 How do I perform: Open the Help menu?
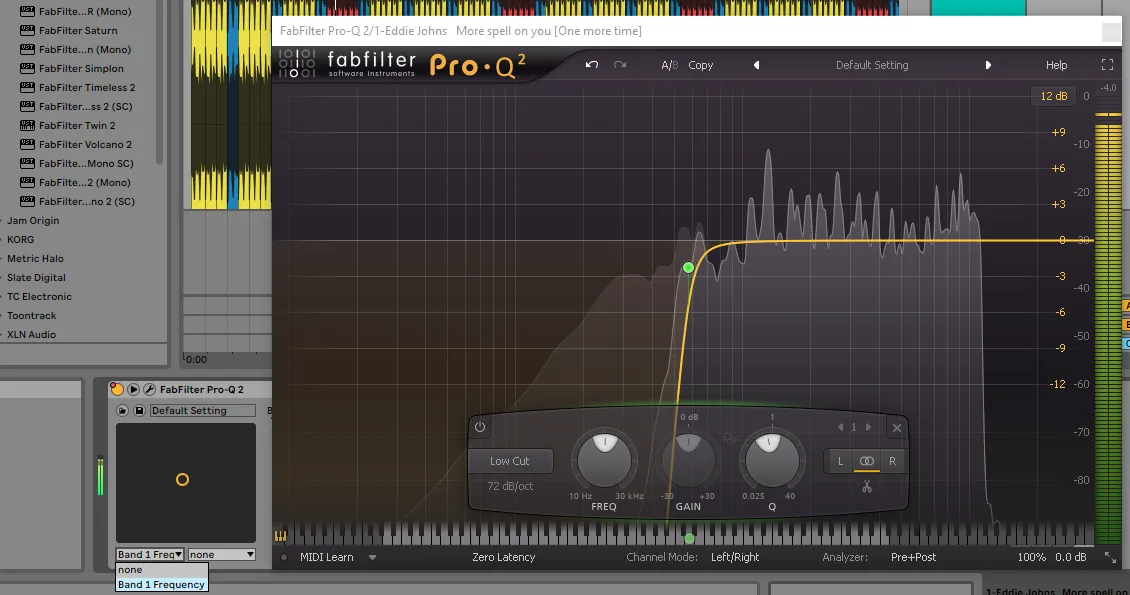(x=1056, y=65)
